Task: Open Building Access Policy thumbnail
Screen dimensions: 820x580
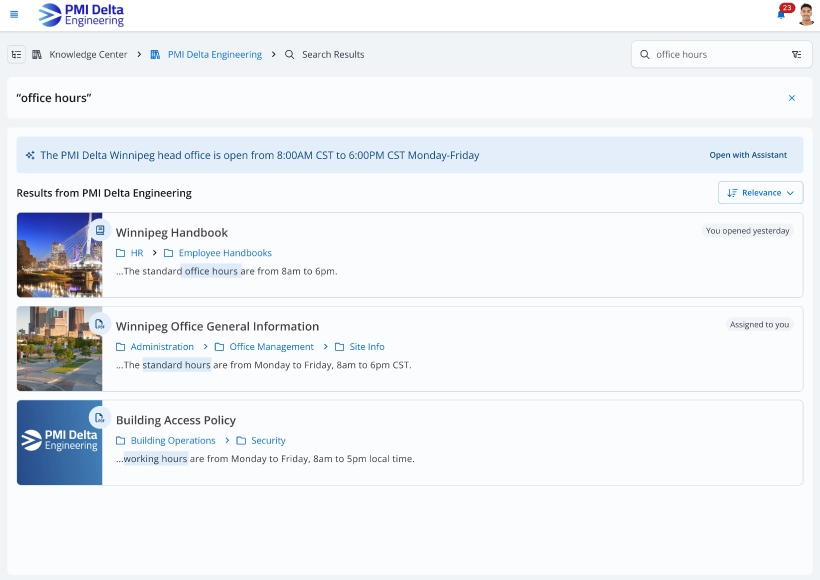Action: click(x=60, y=442)
